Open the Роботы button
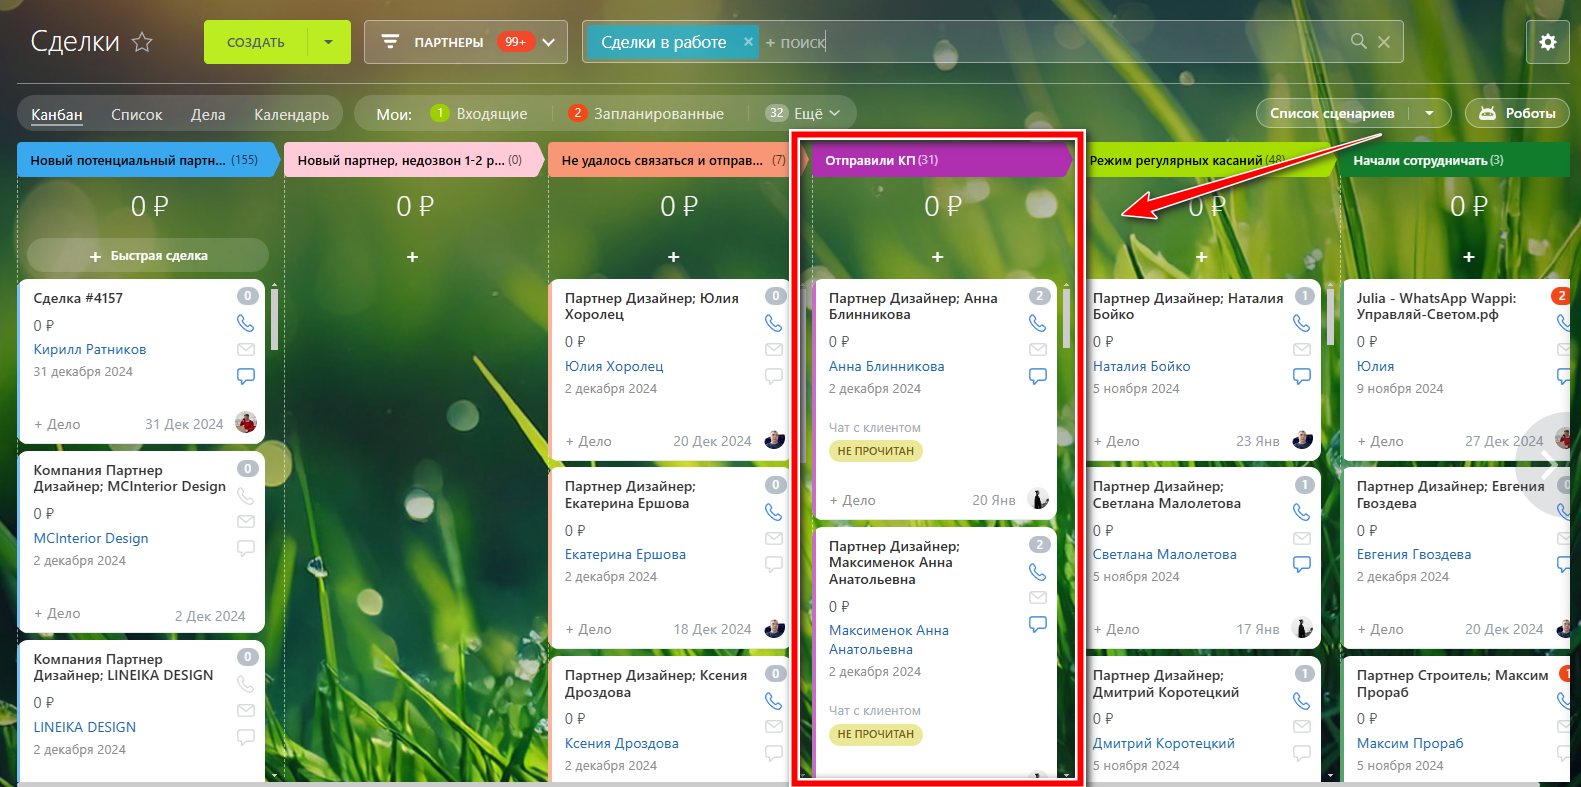 click(x=1517, y=113)
